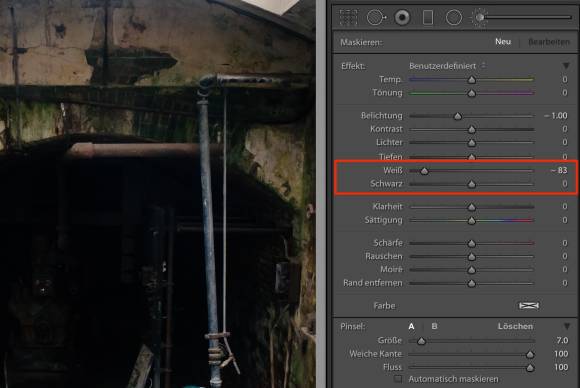Collapse the Effekt sliders with triangle

[x=566, y=66]
